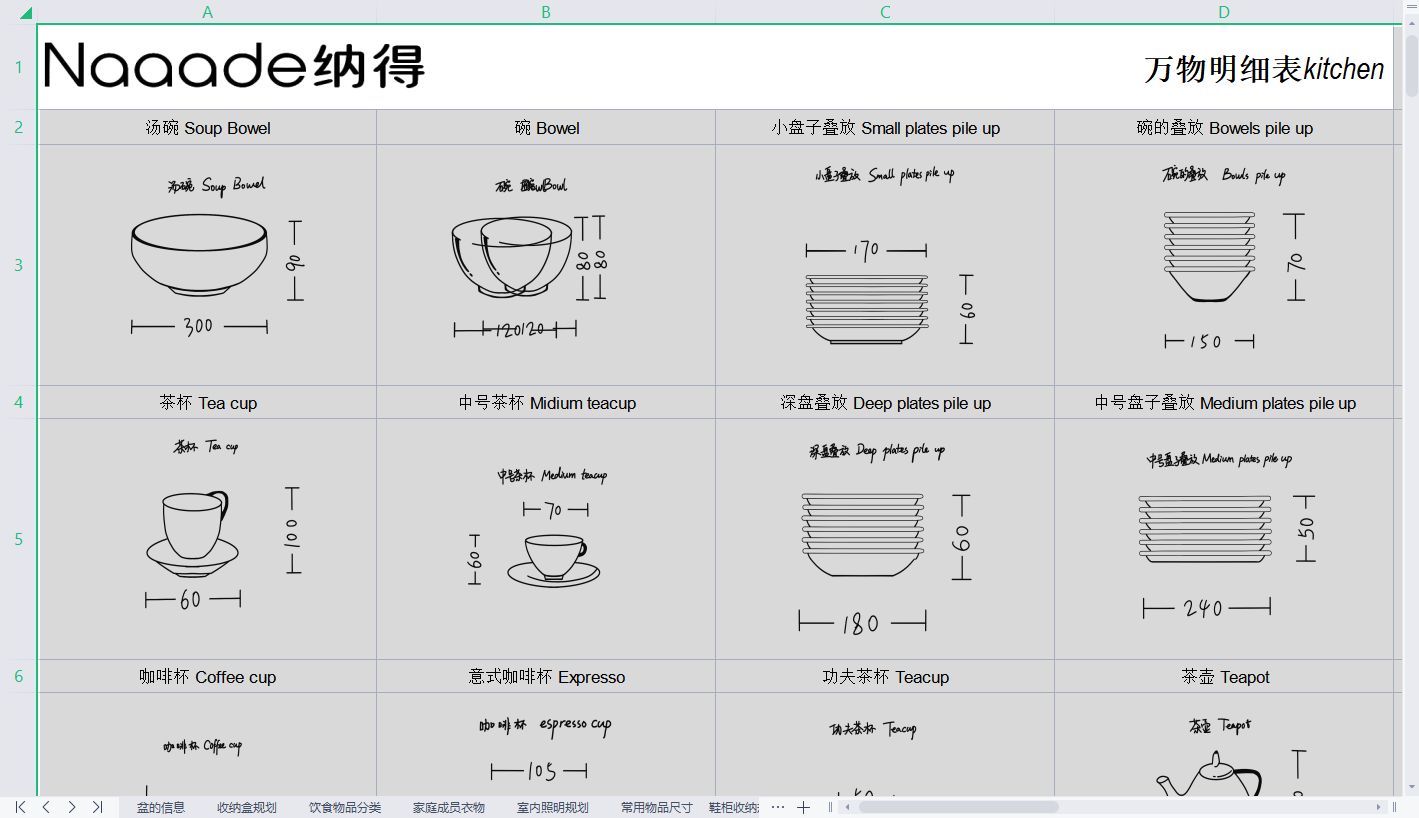
Task: Select column C header
Action: pyautogui.click(x=885, y=13)
